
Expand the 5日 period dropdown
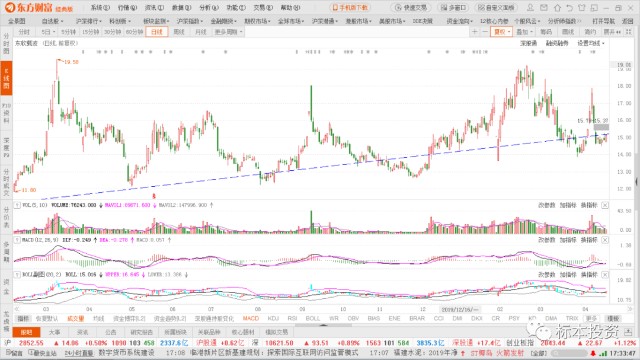(x=48, y=31)
